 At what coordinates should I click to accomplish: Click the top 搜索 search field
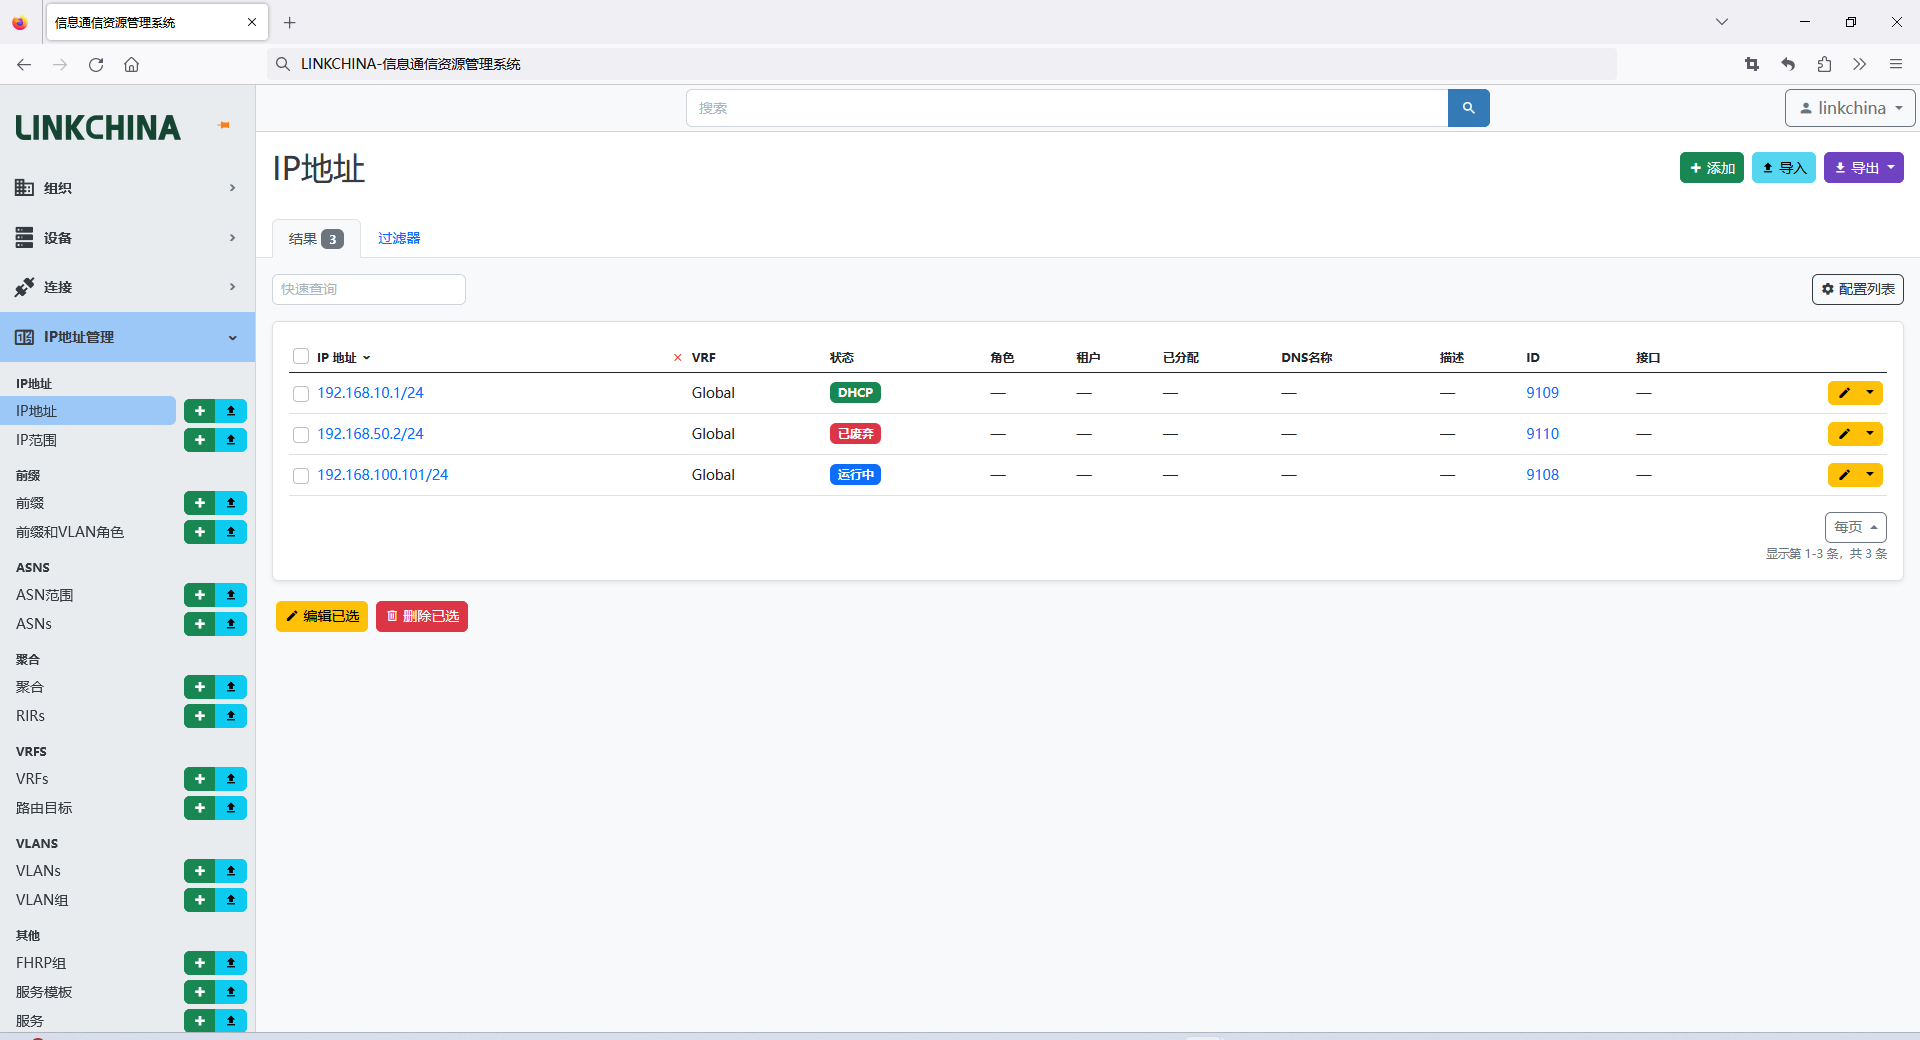[1067, 108]
